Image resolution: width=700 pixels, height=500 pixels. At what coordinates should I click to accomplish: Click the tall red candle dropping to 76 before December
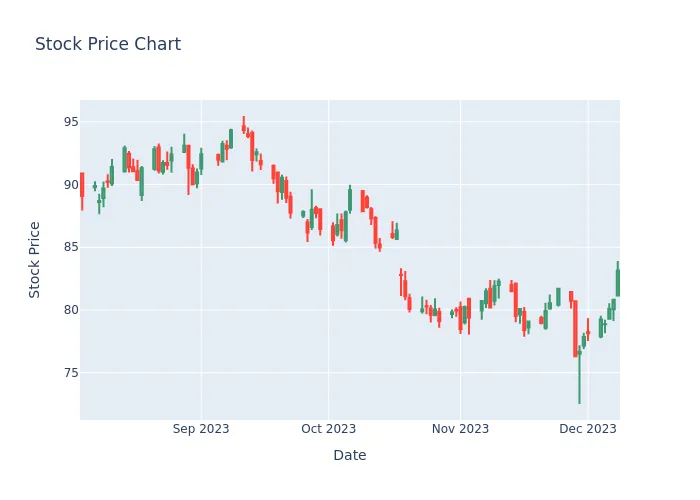pos(575,329)
